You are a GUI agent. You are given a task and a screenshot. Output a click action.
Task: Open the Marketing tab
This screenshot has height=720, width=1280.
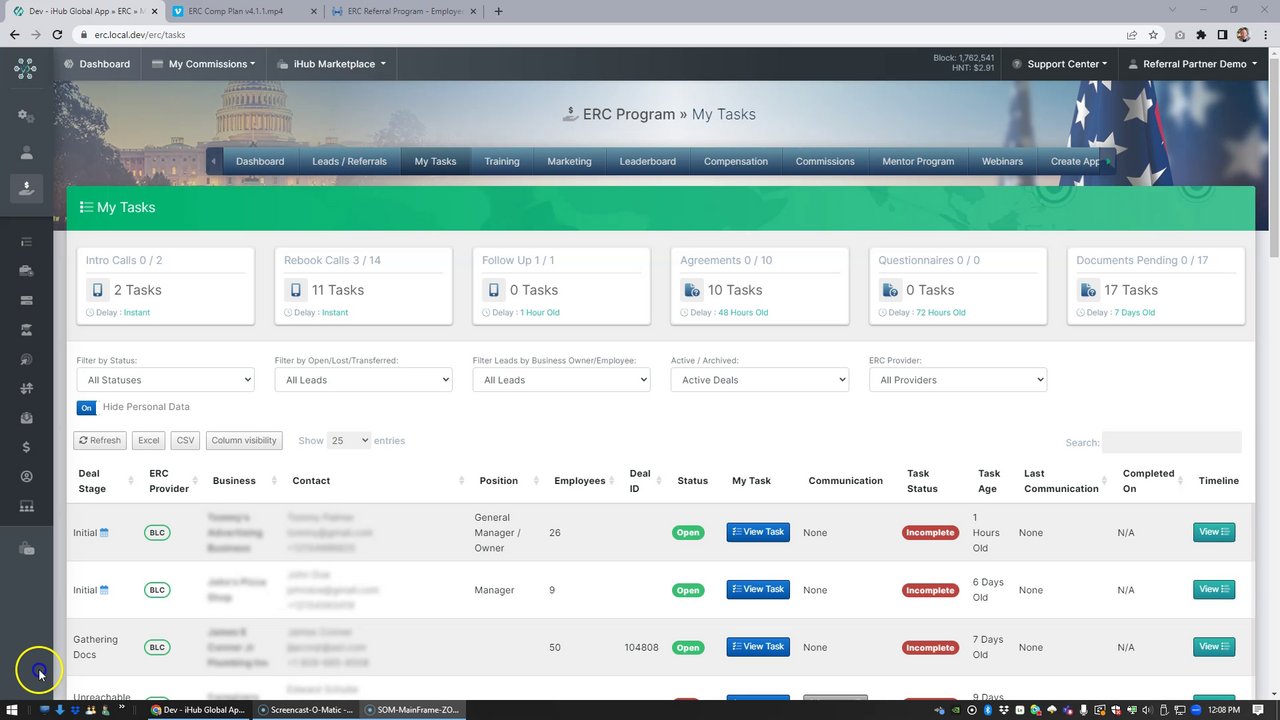569,161
